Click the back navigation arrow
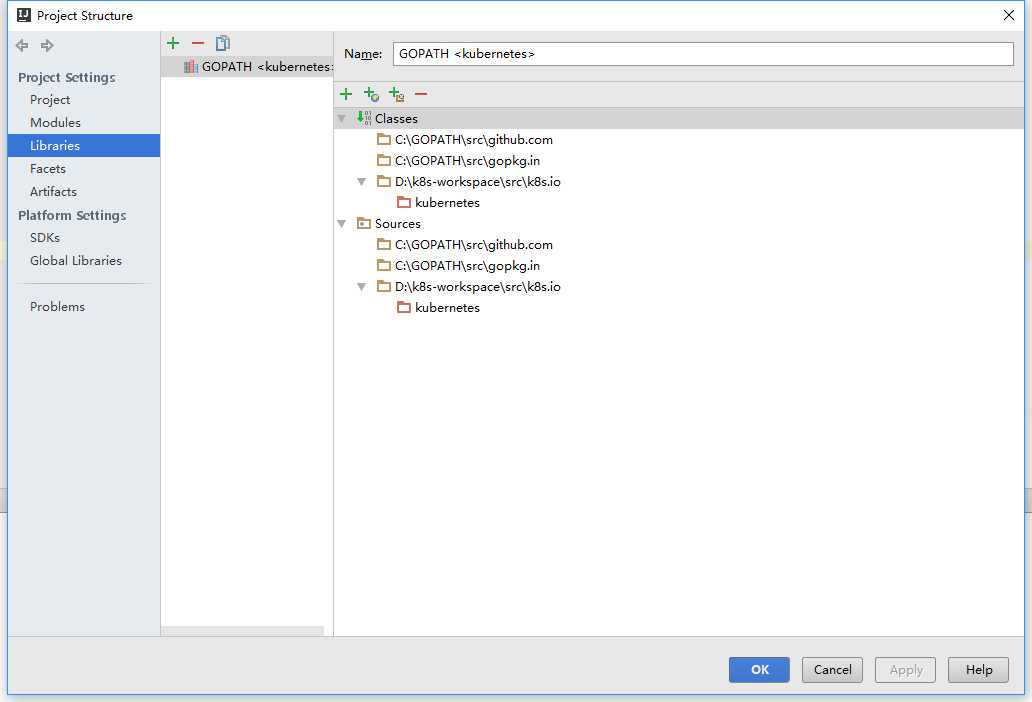 coord(22,45)
